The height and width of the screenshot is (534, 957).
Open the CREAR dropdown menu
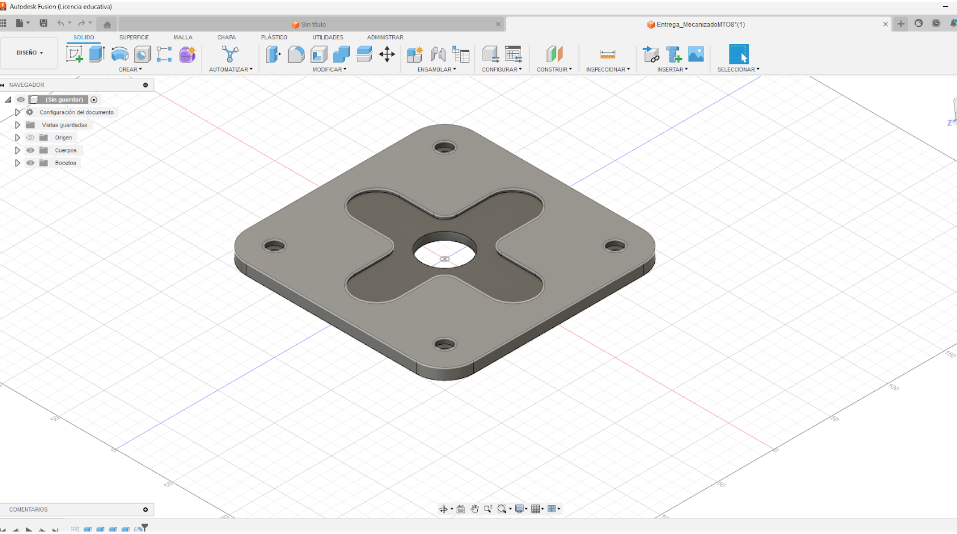pyautogui.click(x=130, y=70)
